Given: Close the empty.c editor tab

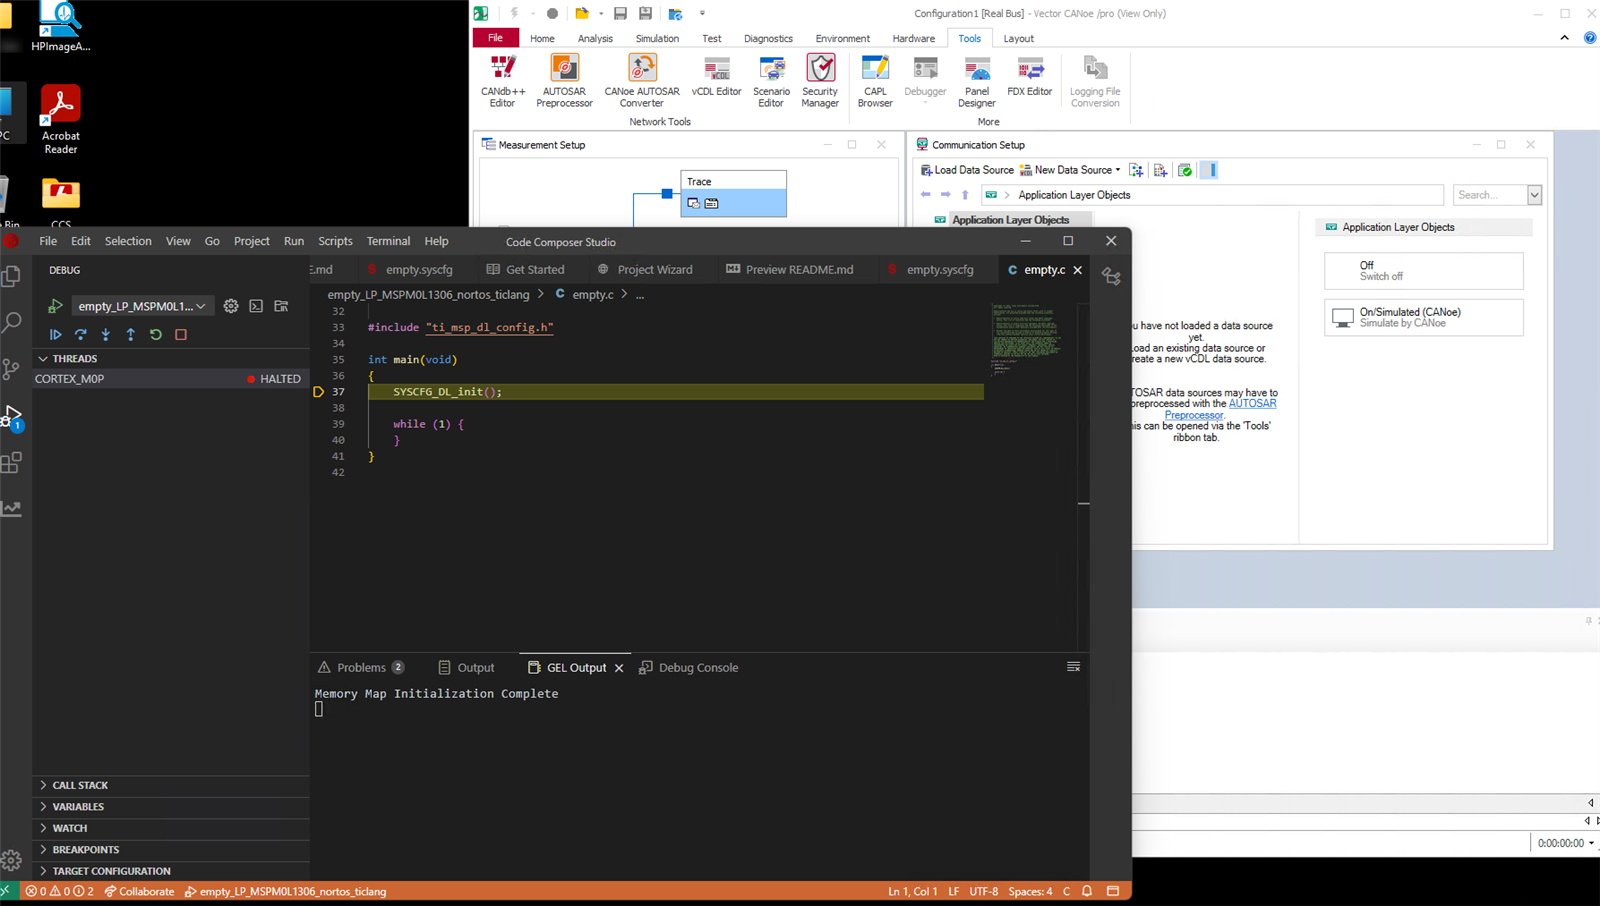Looking at the screenshot, I should (1078, 270).
